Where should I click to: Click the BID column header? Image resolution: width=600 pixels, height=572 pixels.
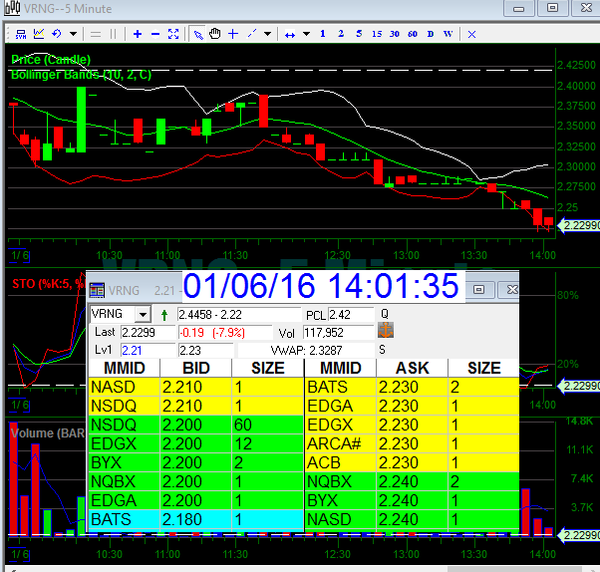[x=195, y=368]
